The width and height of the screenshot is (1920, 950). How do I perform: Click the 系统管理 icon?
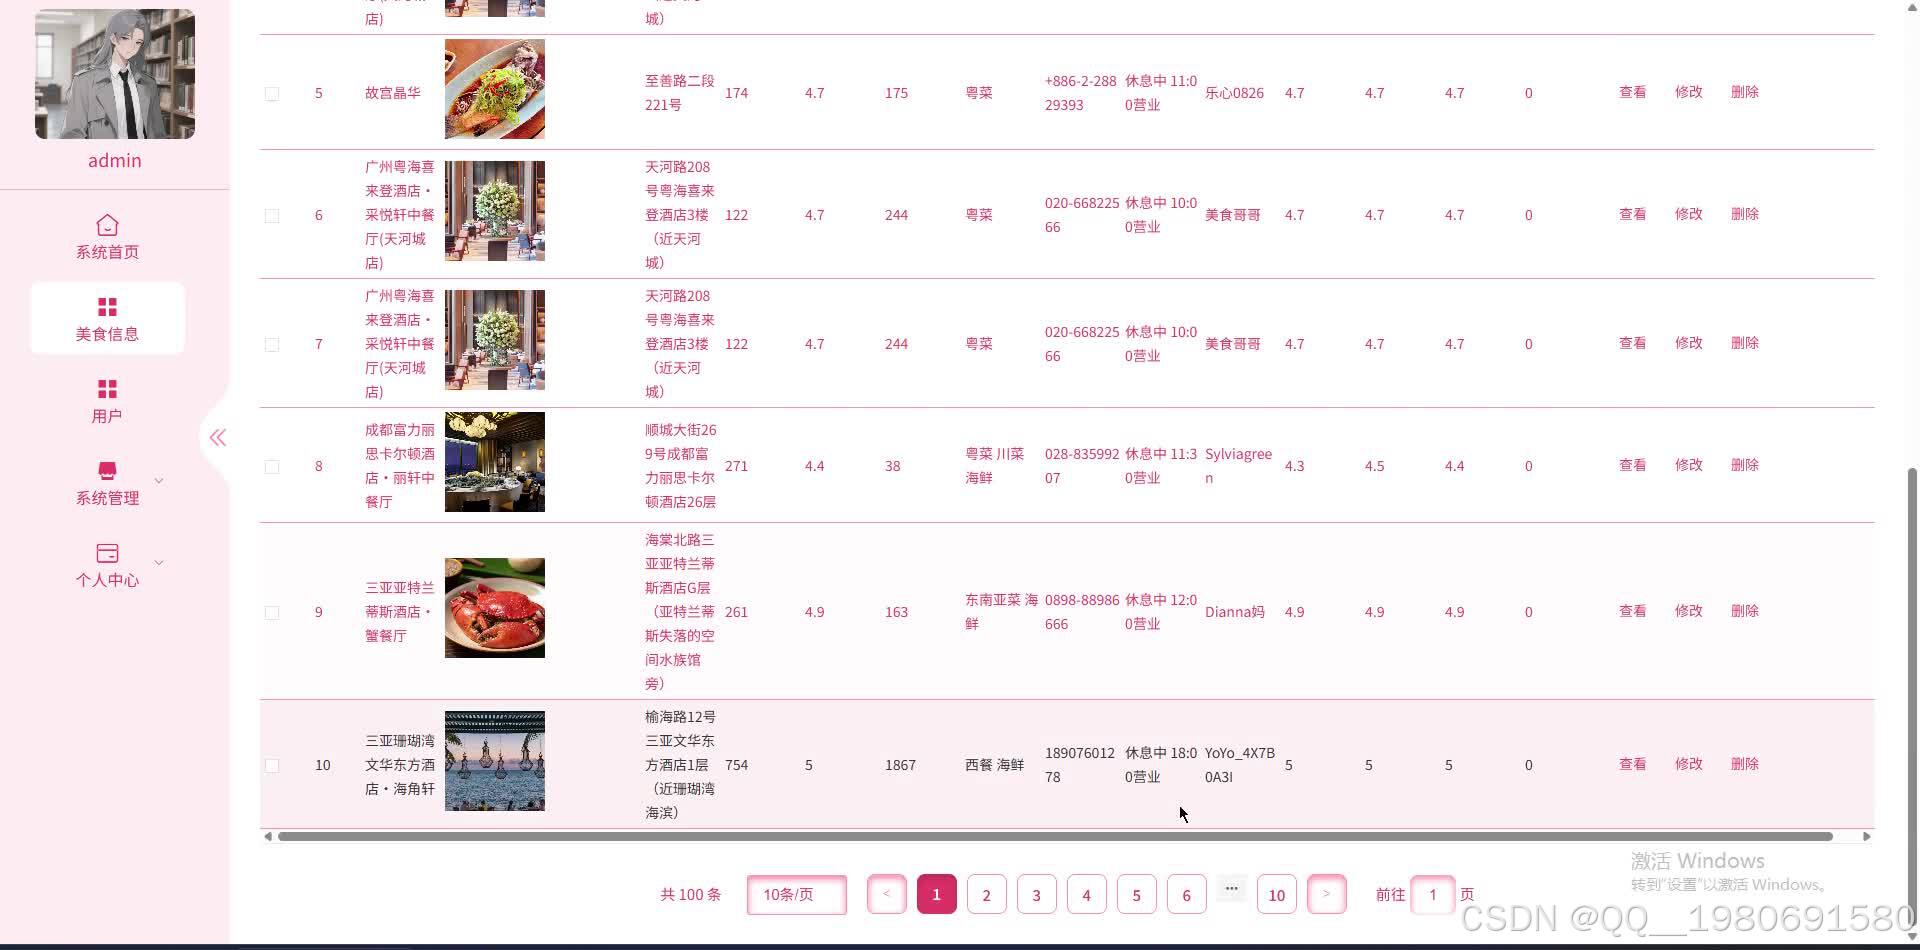[107, 470]
